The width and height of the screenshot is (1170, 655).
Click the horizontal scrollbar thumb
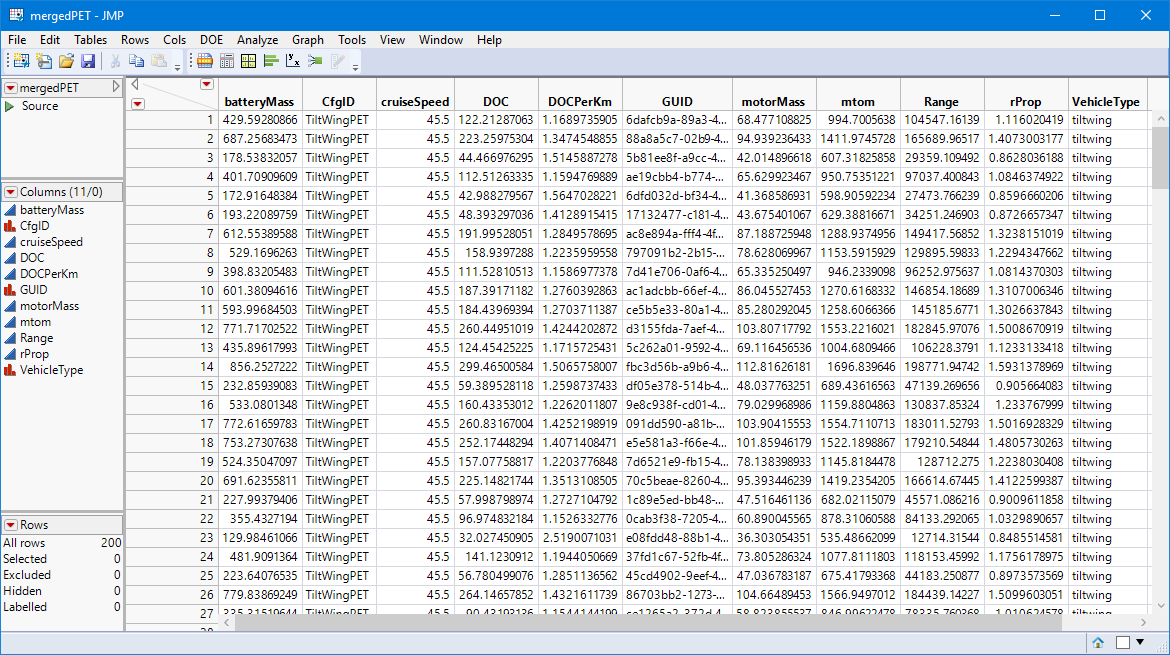pos(648,622)
